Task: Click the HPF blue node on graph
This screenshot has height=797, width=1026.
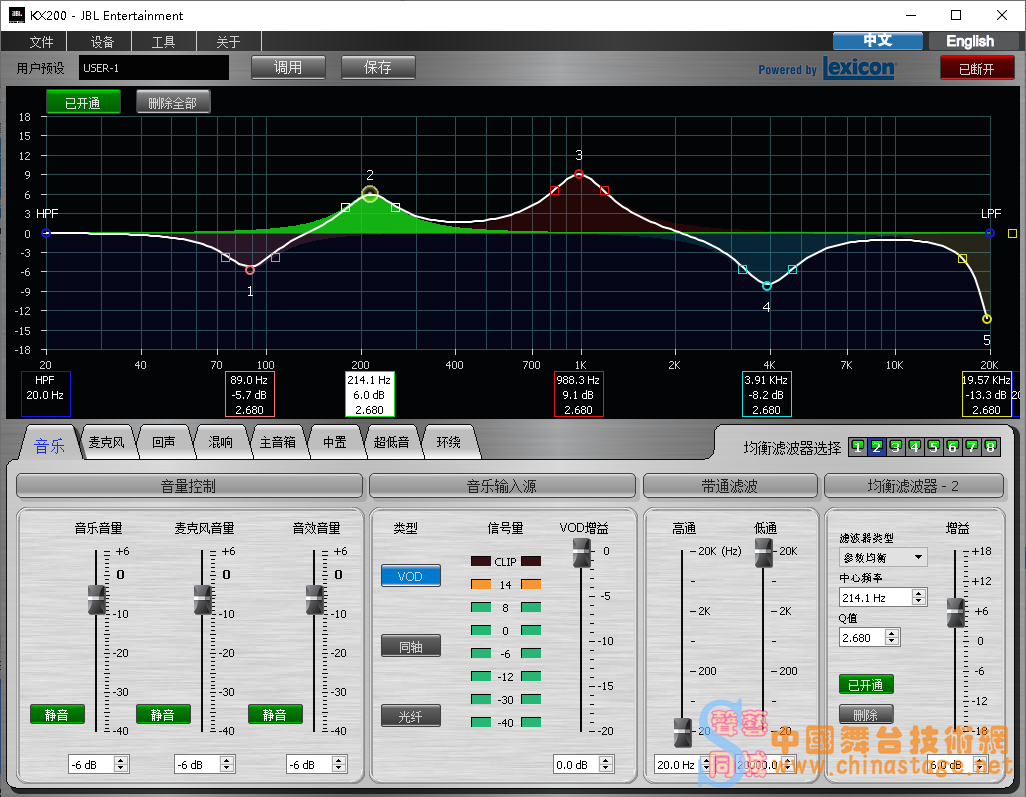Action: click(46, 233)
